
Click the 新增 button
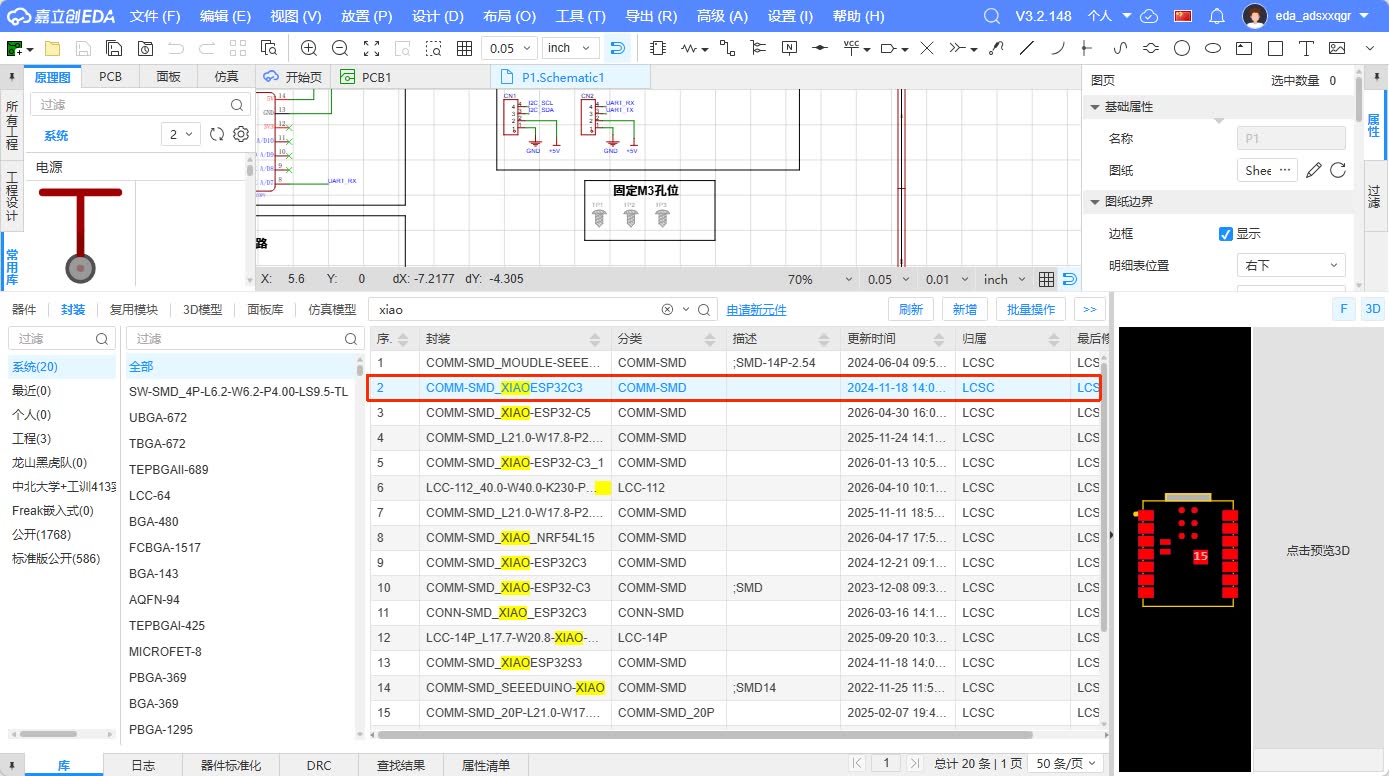[x=964, y=309]
